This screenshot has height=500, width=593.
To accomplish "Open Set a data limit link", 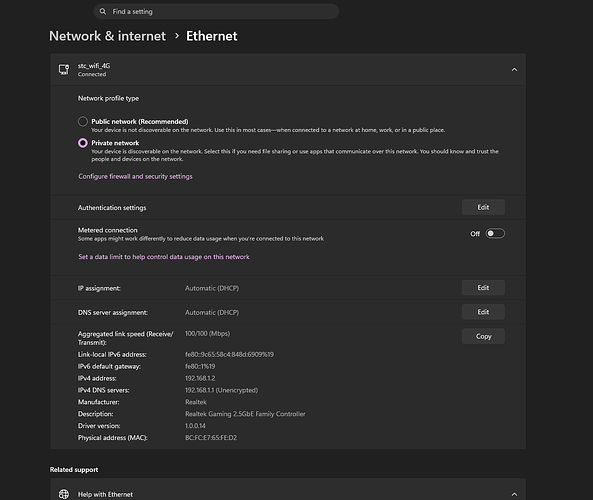I will [164, 257].
